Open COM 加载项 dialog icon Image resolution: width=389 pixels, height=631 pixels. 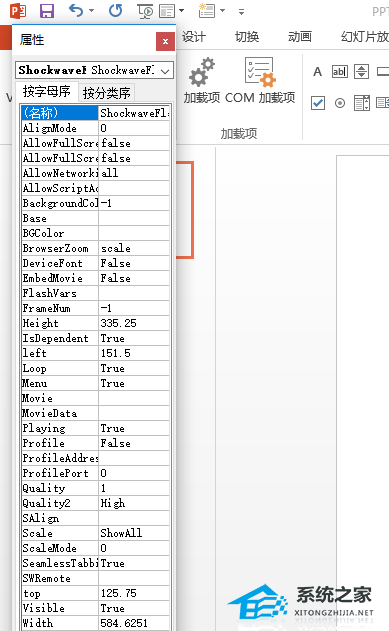[260, 72]
